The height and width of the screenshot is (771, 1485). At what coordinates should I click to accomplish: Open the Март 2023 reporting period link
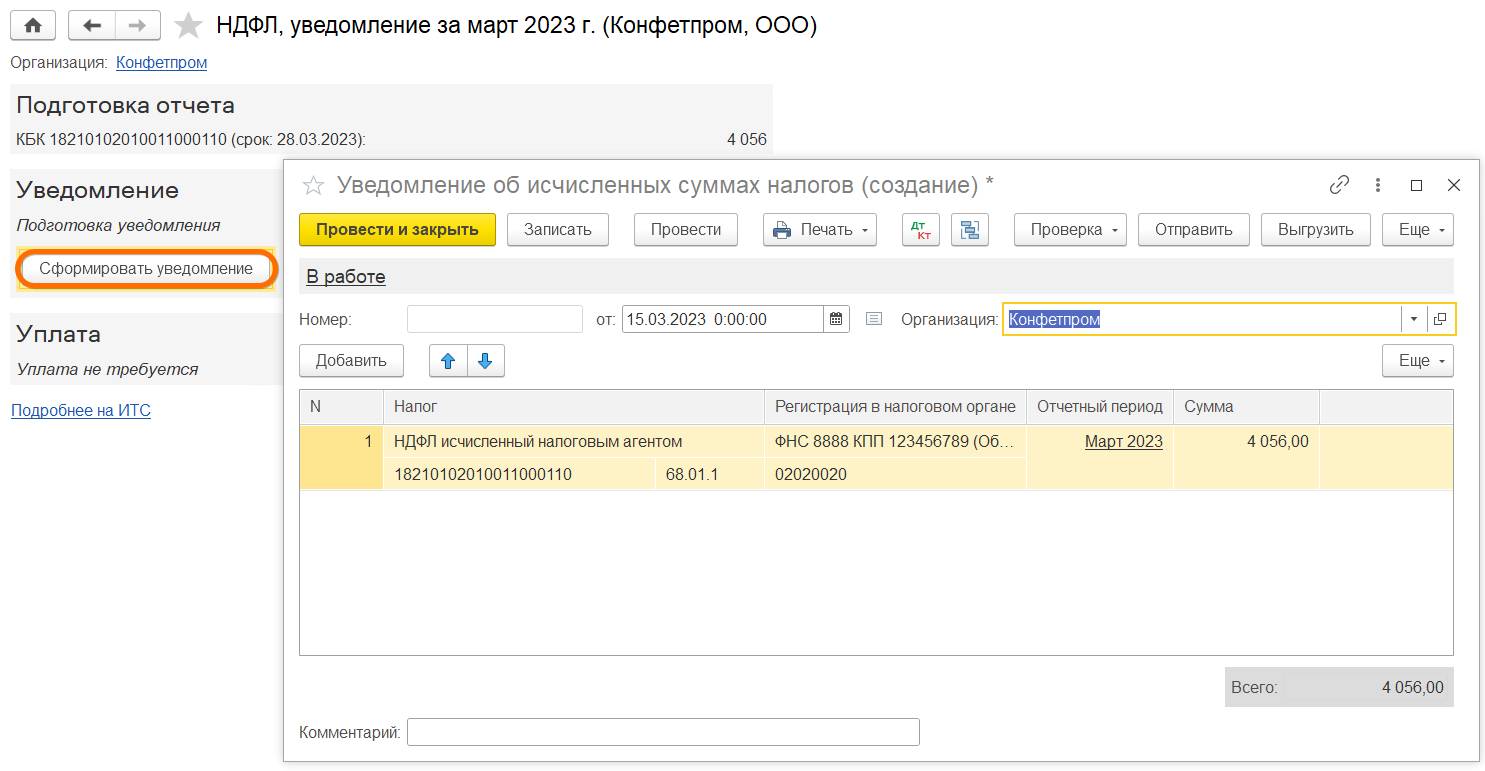click(x=1123, y=441)
